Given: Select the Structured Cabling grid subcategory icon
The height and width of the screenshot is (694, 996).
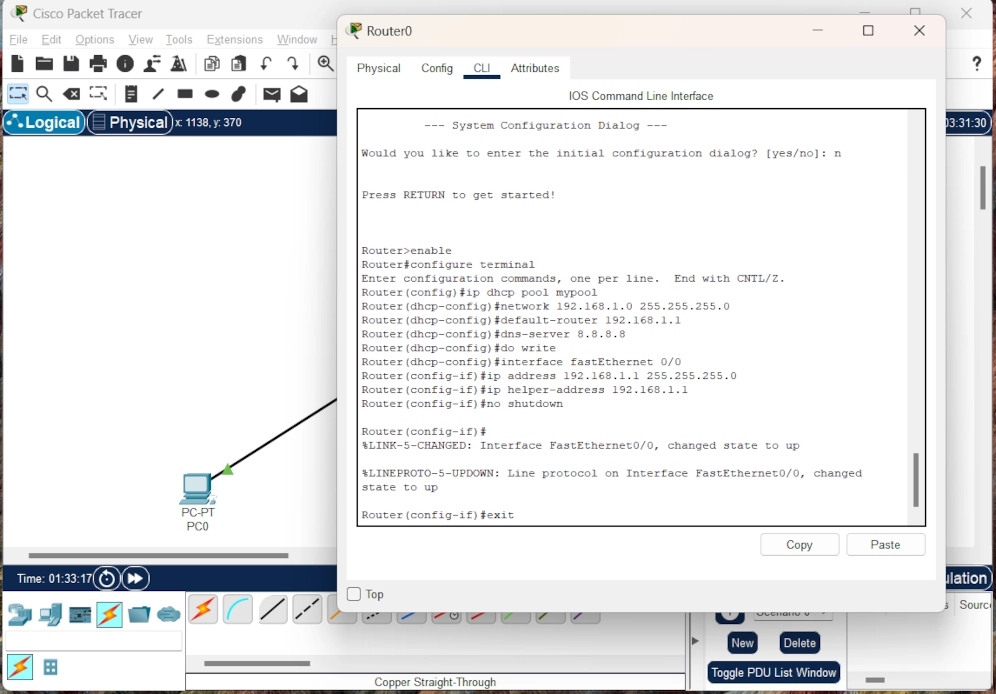Looking at the screenshot, I should pos(50,667).
